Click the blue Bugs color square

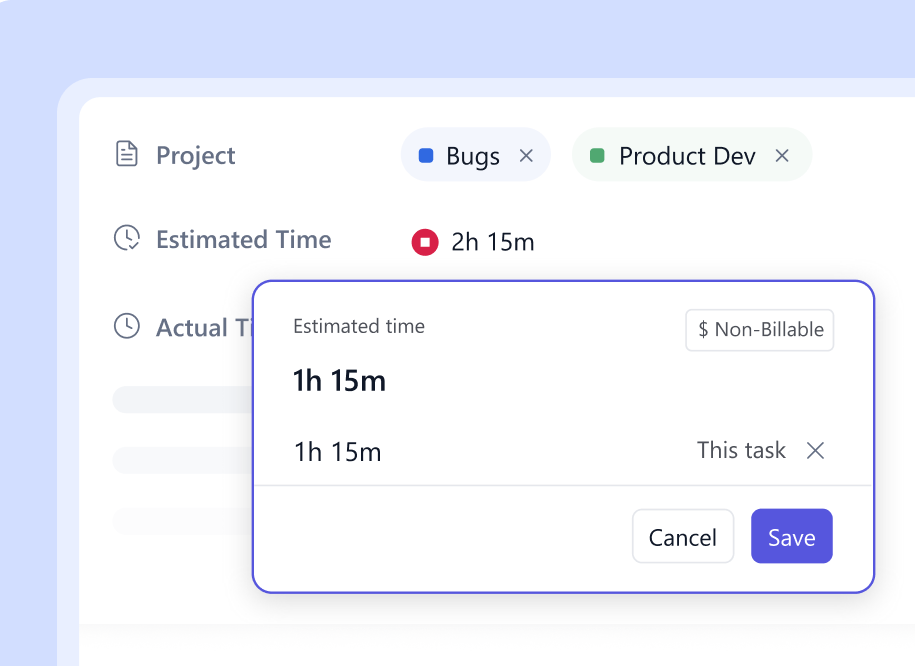(426, 156)
